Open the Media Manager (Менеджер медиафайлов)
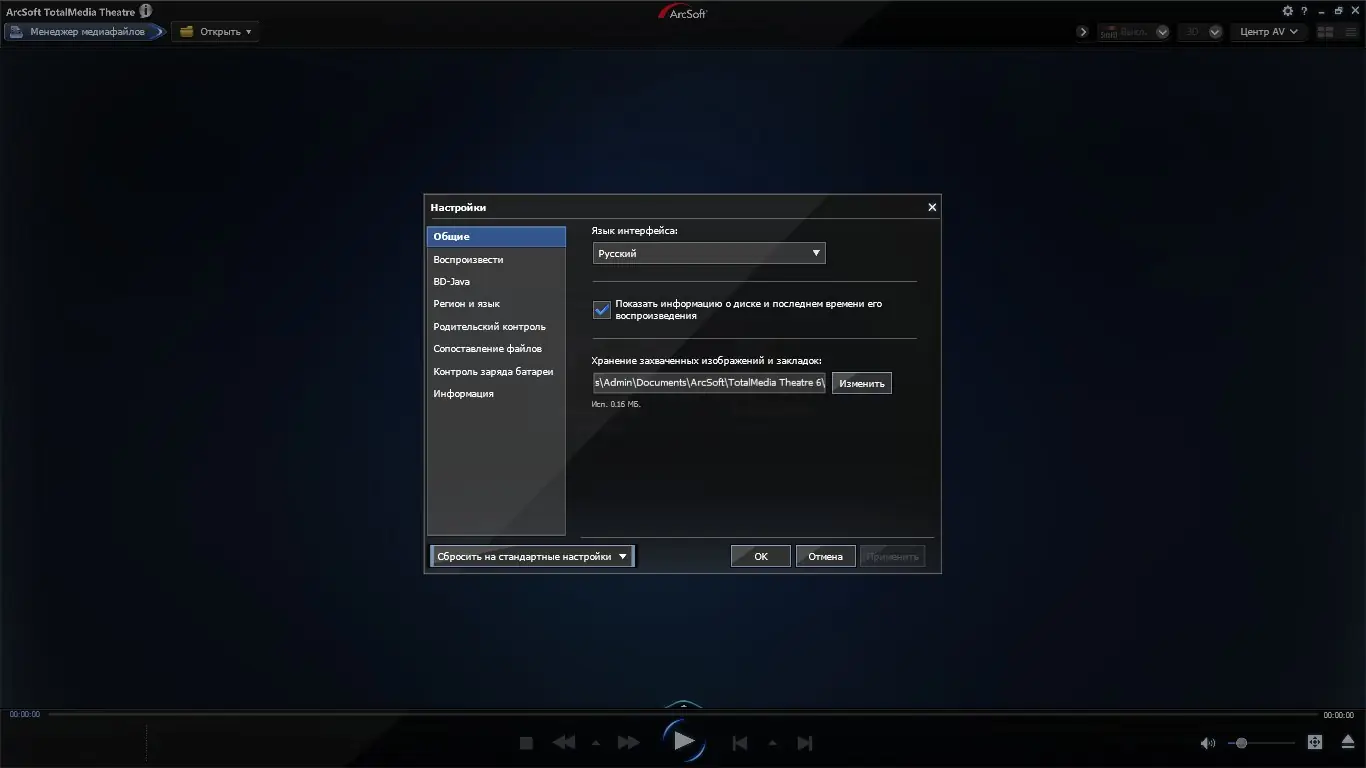The image size is (1366, 768). point(84,32)
